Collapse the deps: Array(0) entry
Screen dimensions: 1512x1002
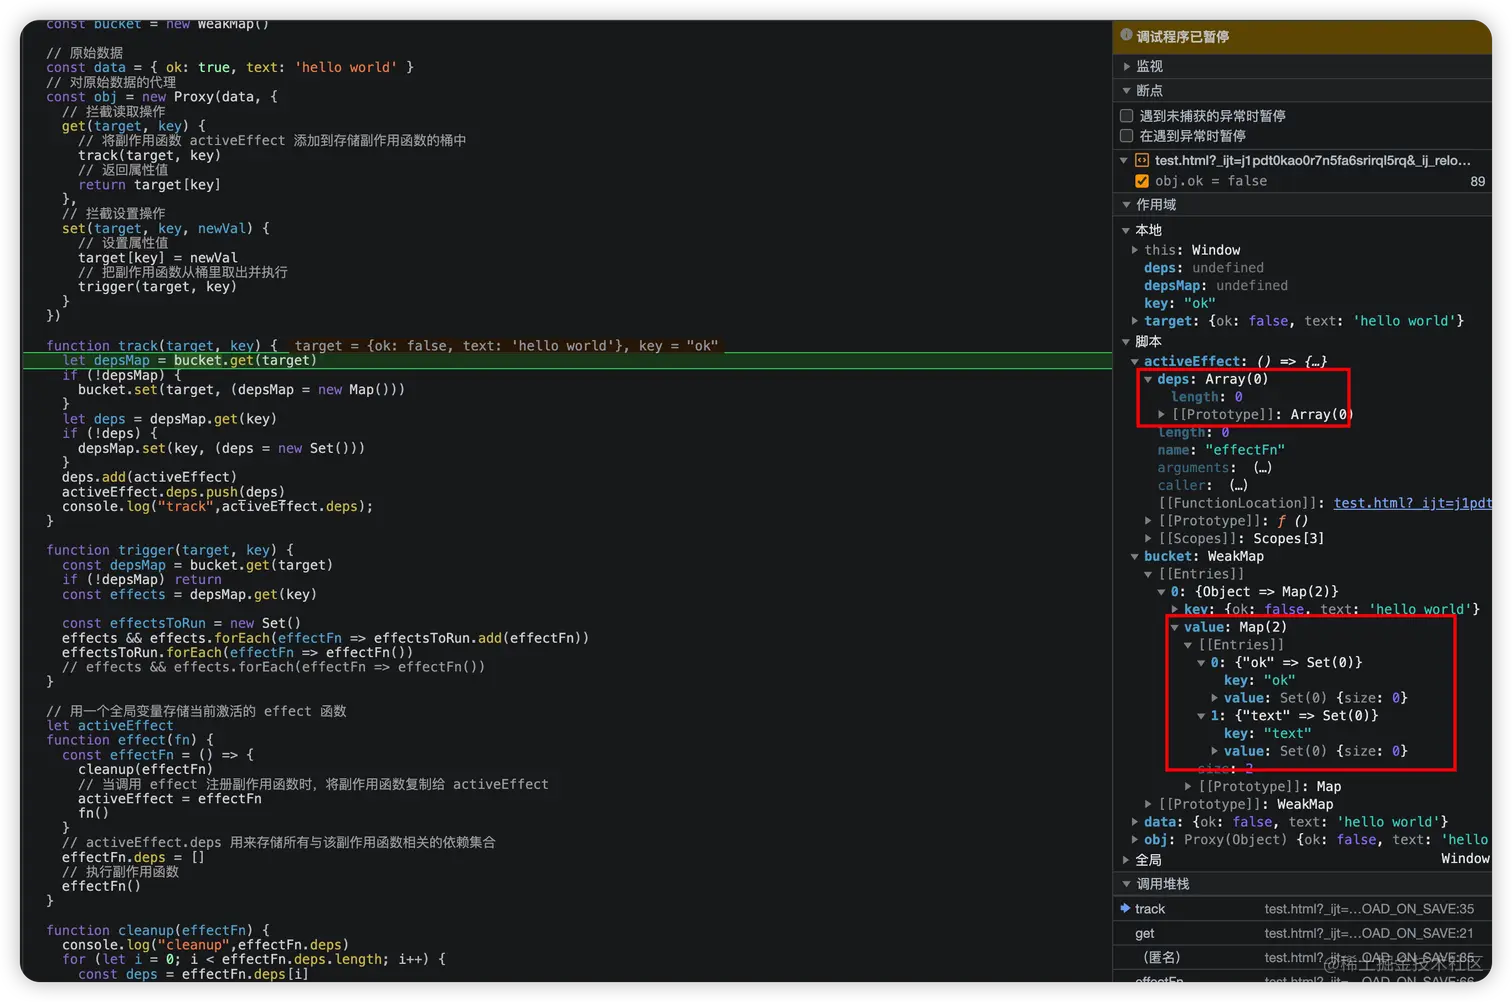tap(1148, 379)
